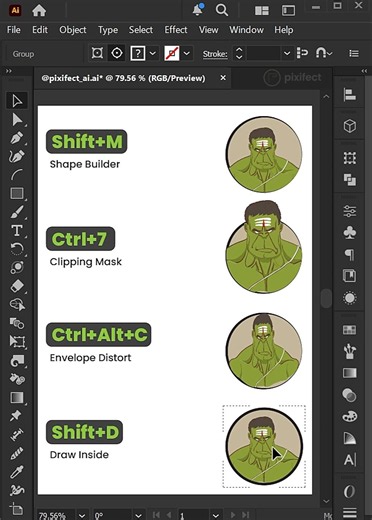
Task: Click the Stroke label link
Action: pyautogui.click(x=215, y=54)
